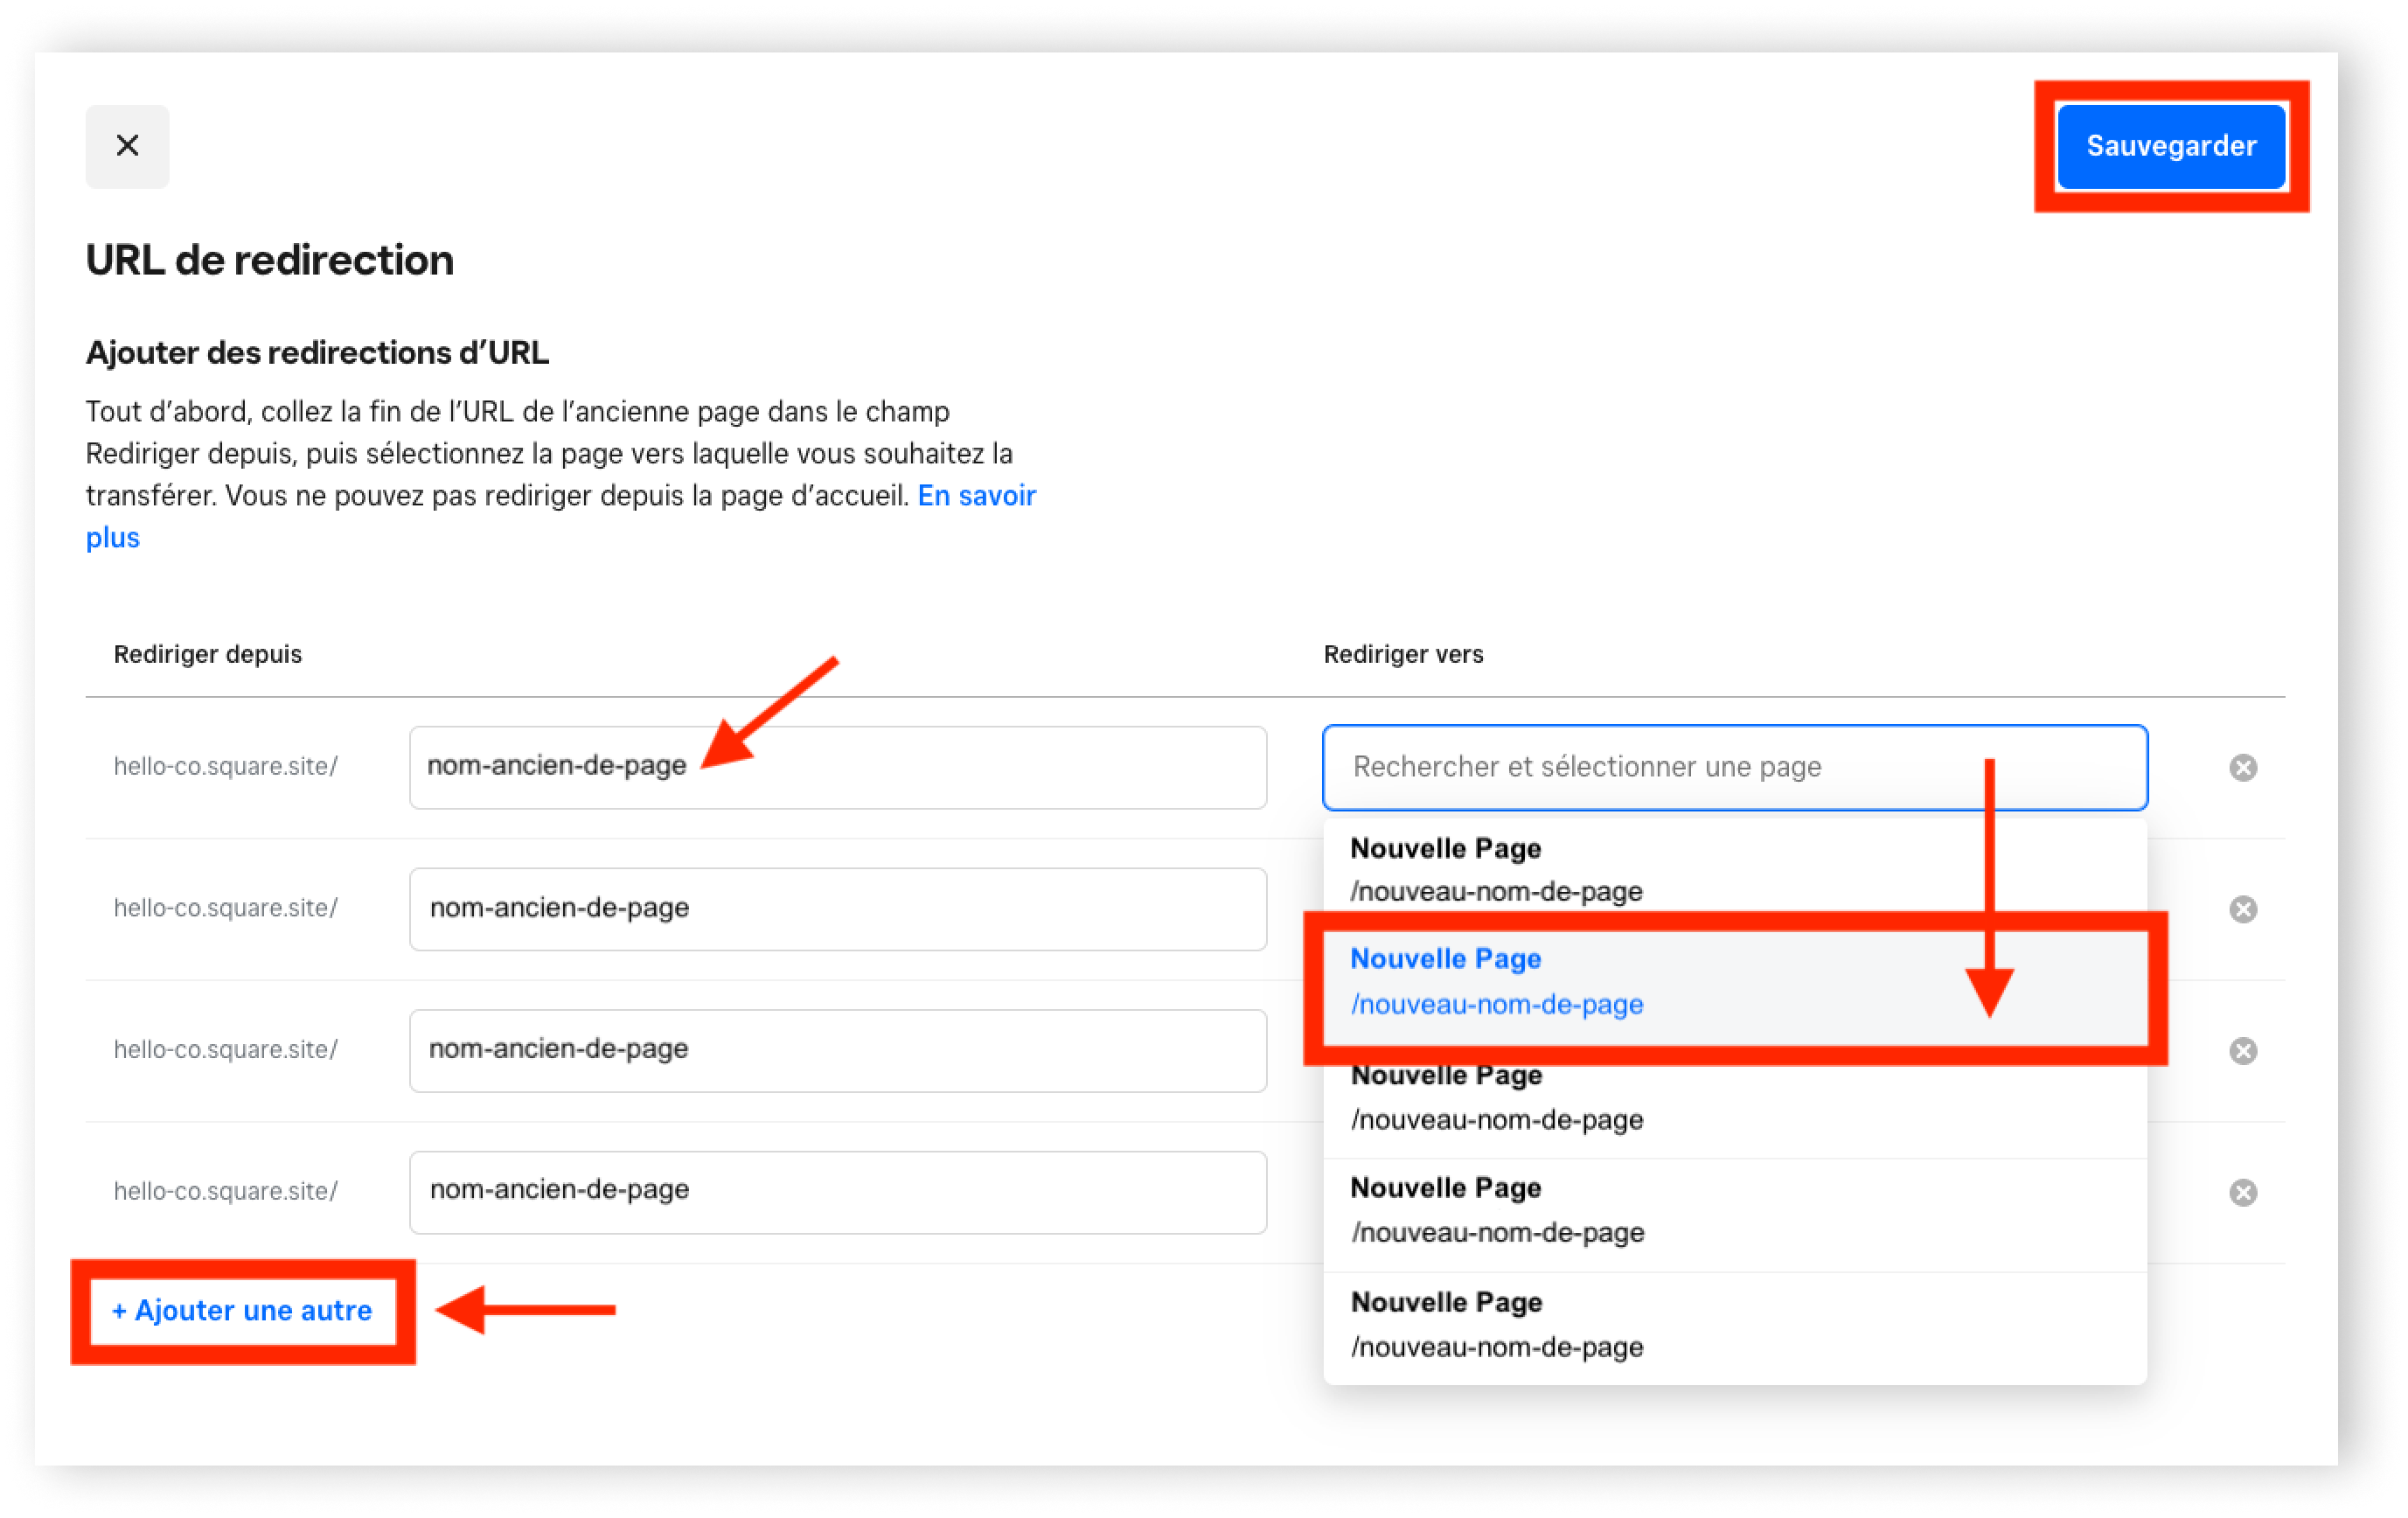Remove the third redirect row with its delete icon
Viewport: 2408px width, 1518px height.
[x=2243, y=1051]
